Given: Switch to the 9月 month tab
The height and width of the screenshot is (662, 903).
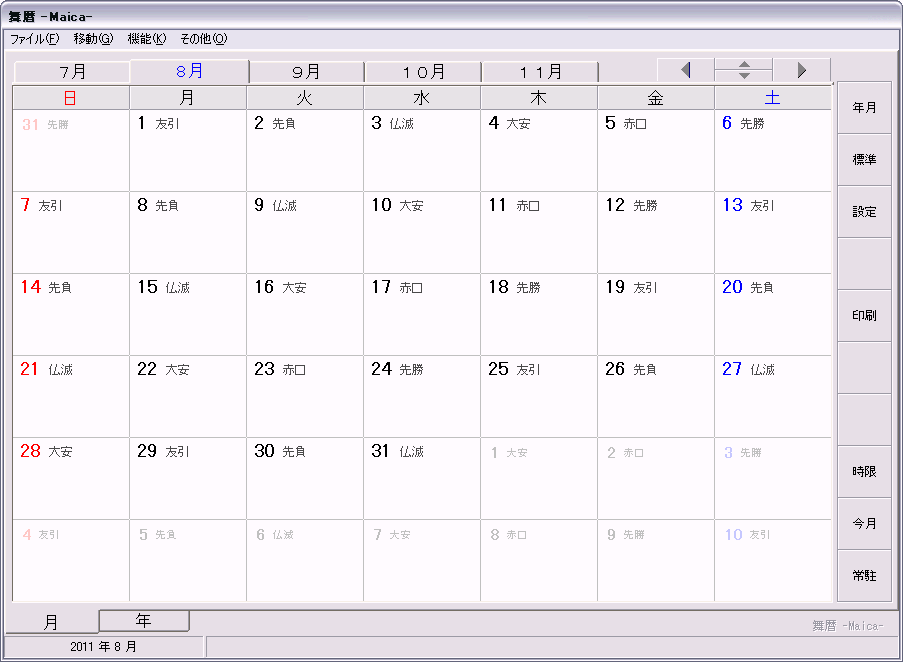Looking at the screenshot, I should pos(306,72).
